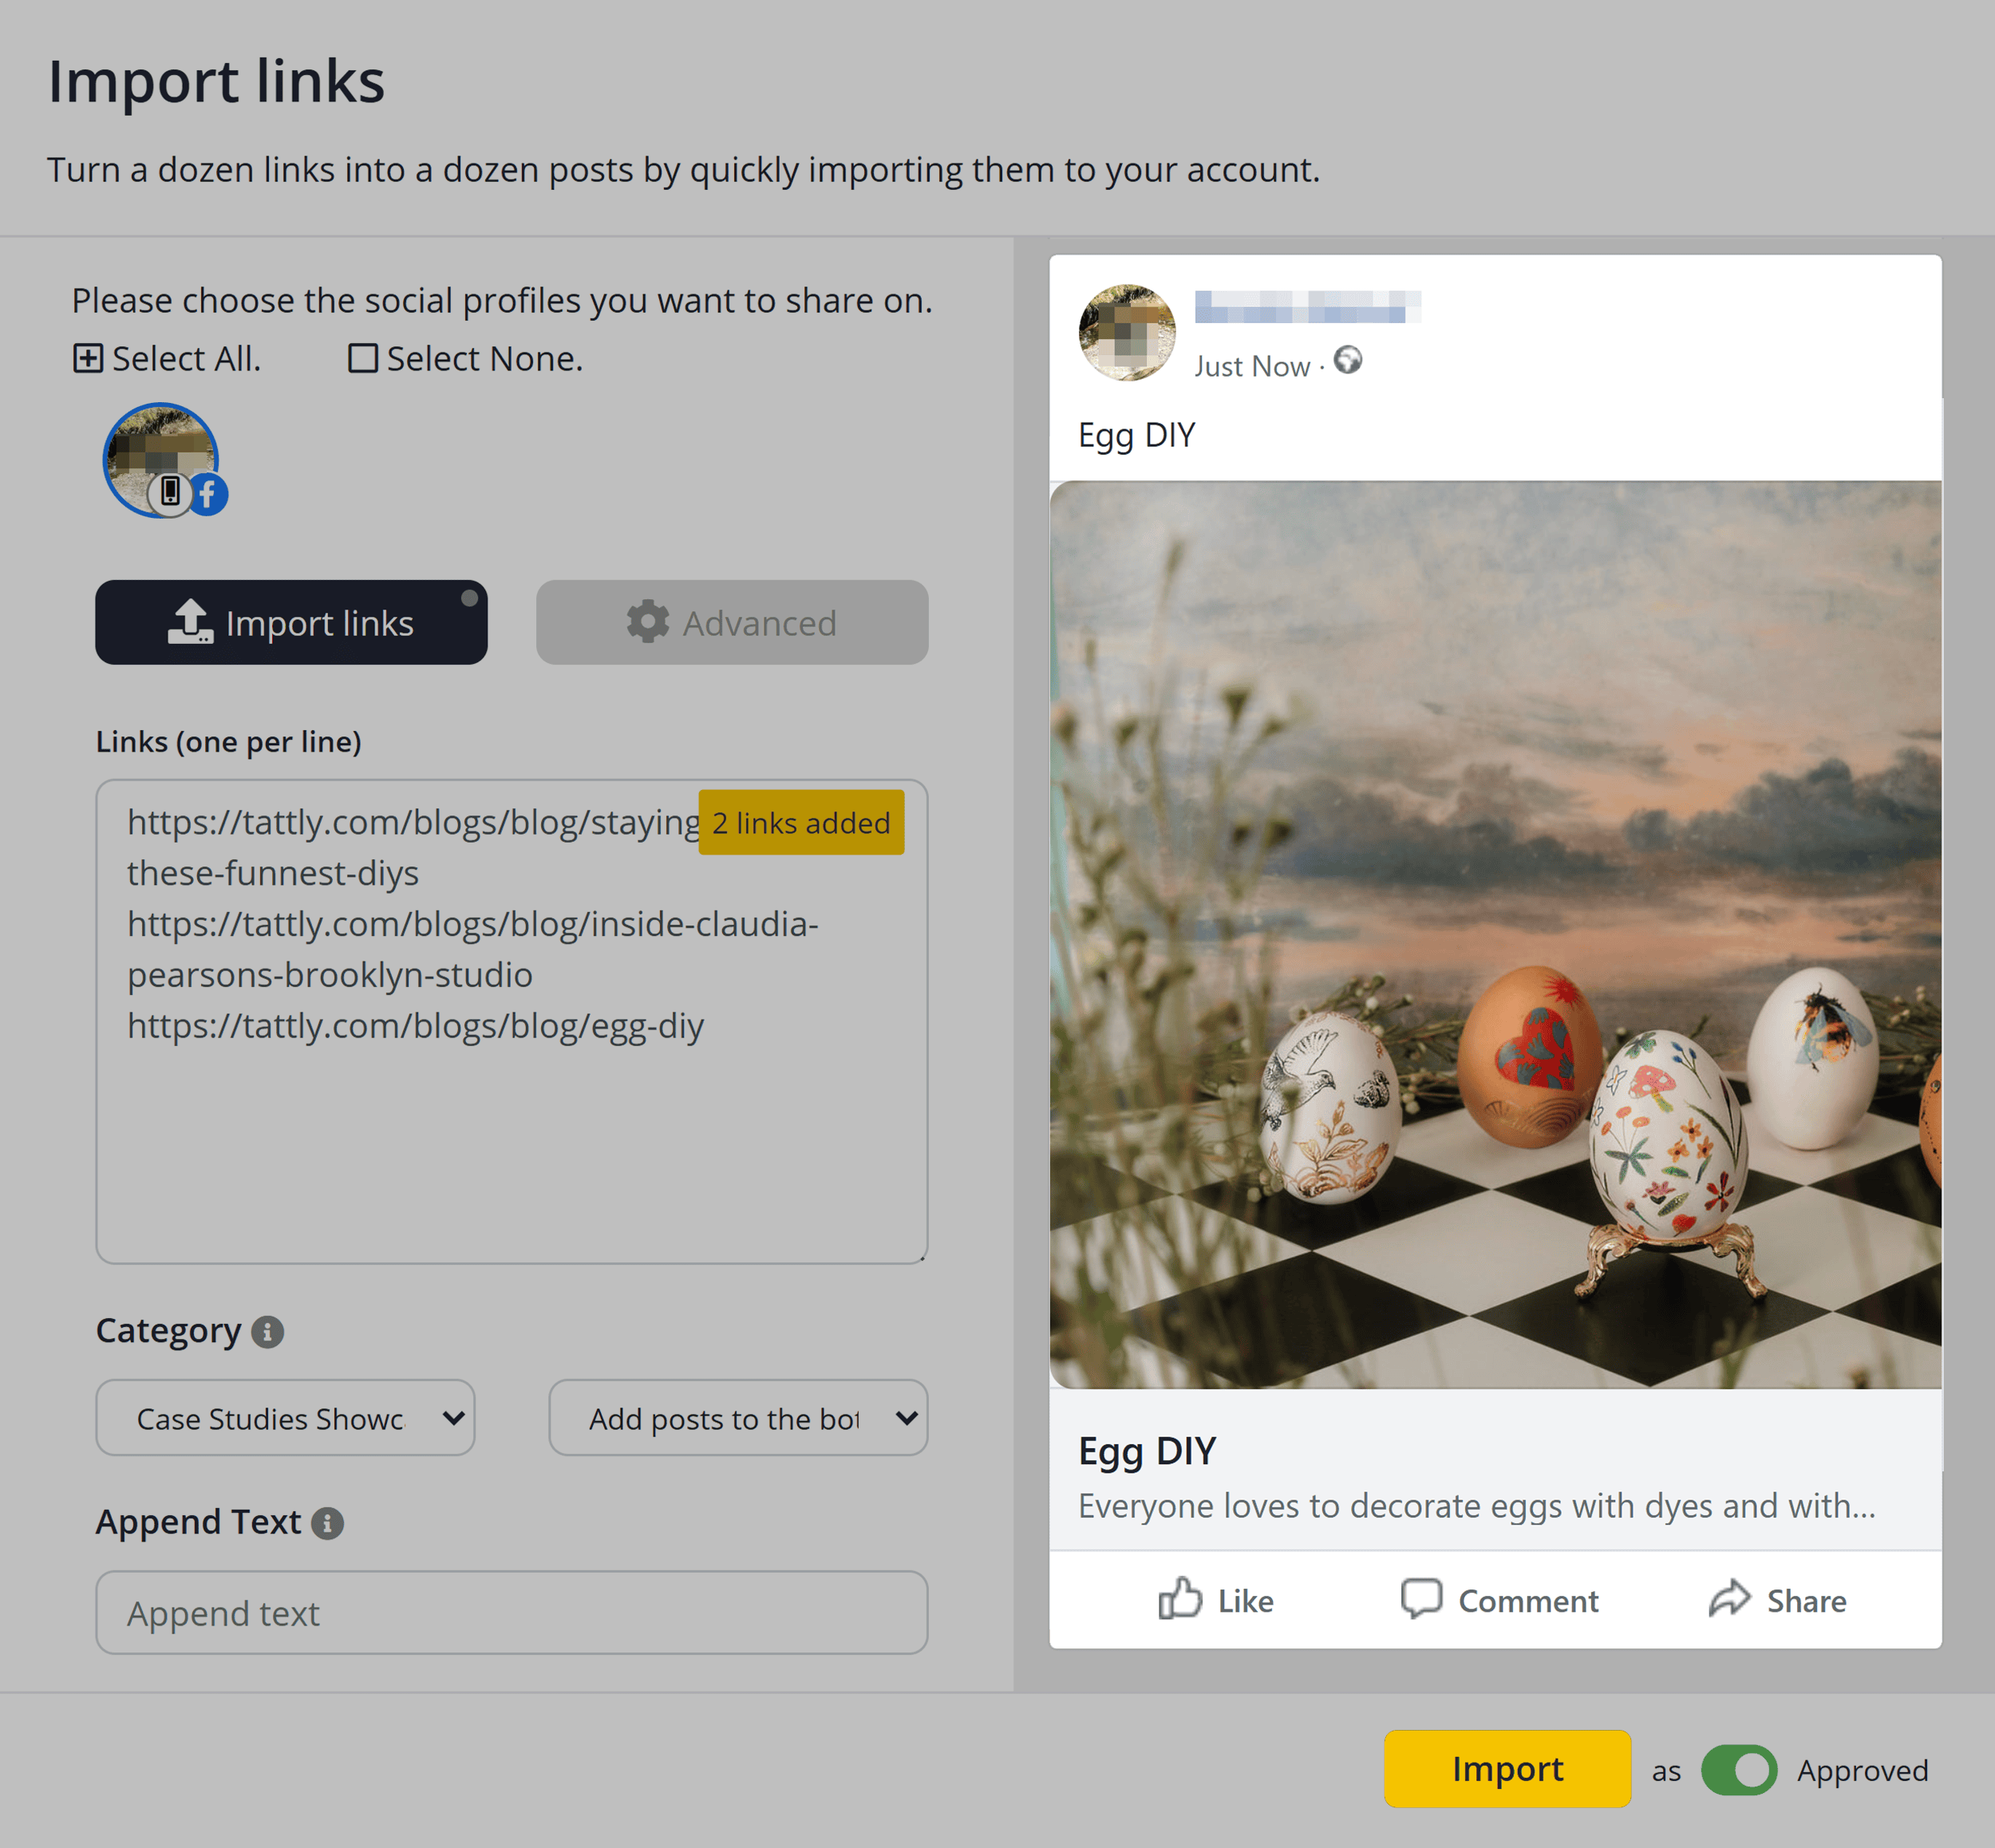Switch to the Advanced tab

pyautogui.click(x=732, y=622)
